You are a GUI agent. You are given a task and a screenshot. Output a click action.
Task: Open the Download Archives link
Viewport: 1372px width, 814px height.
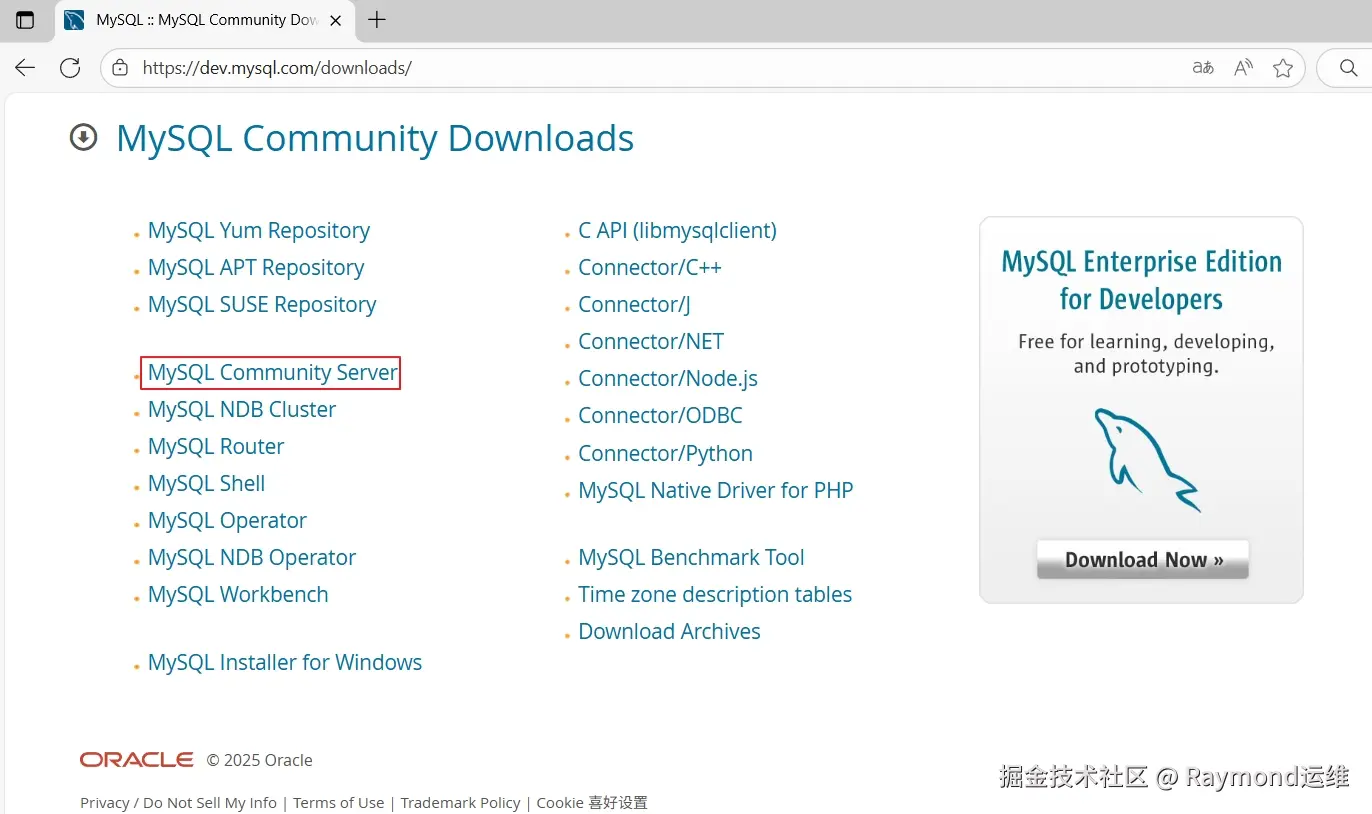point(669,632)
